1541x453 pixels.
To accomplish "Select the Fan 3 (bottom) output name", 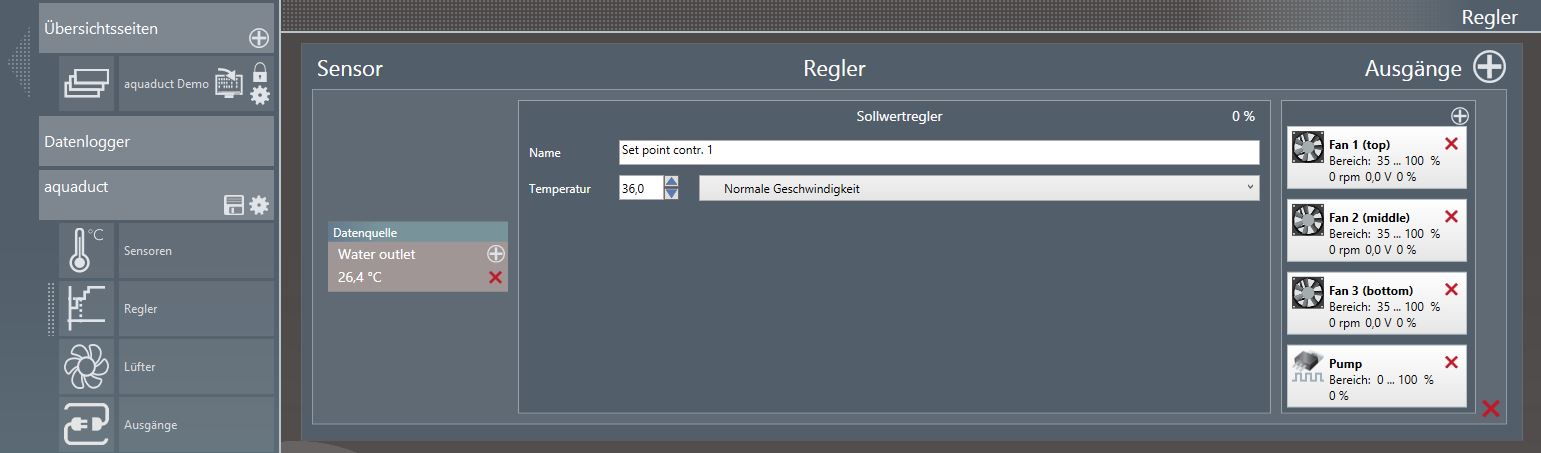I will [1371, 291].
